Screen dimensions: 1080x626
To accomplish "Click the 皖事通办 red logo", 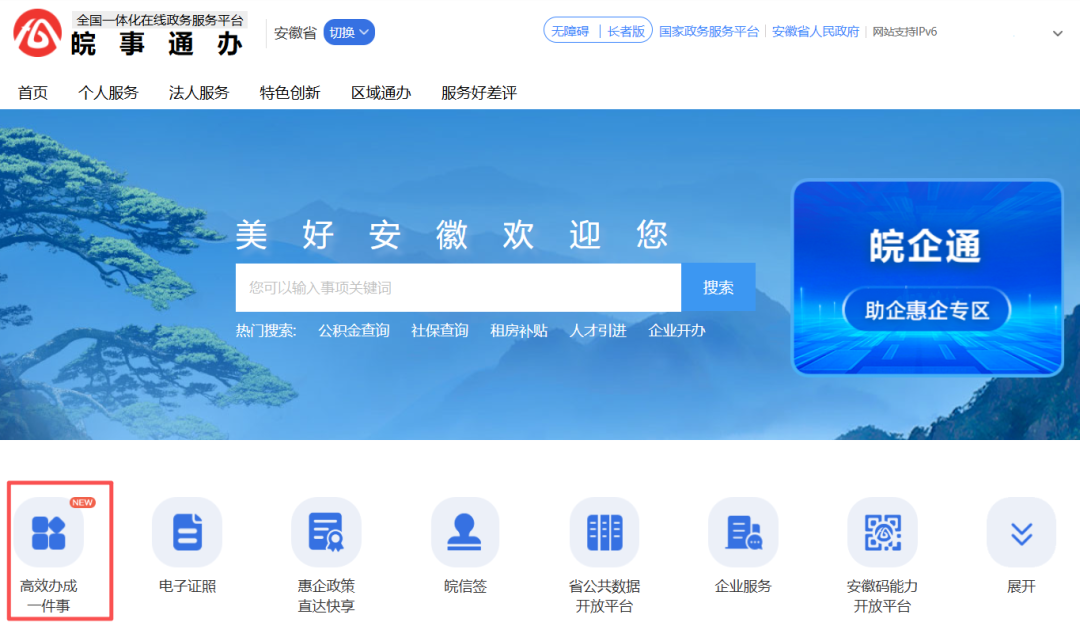I will pos(37,33).
